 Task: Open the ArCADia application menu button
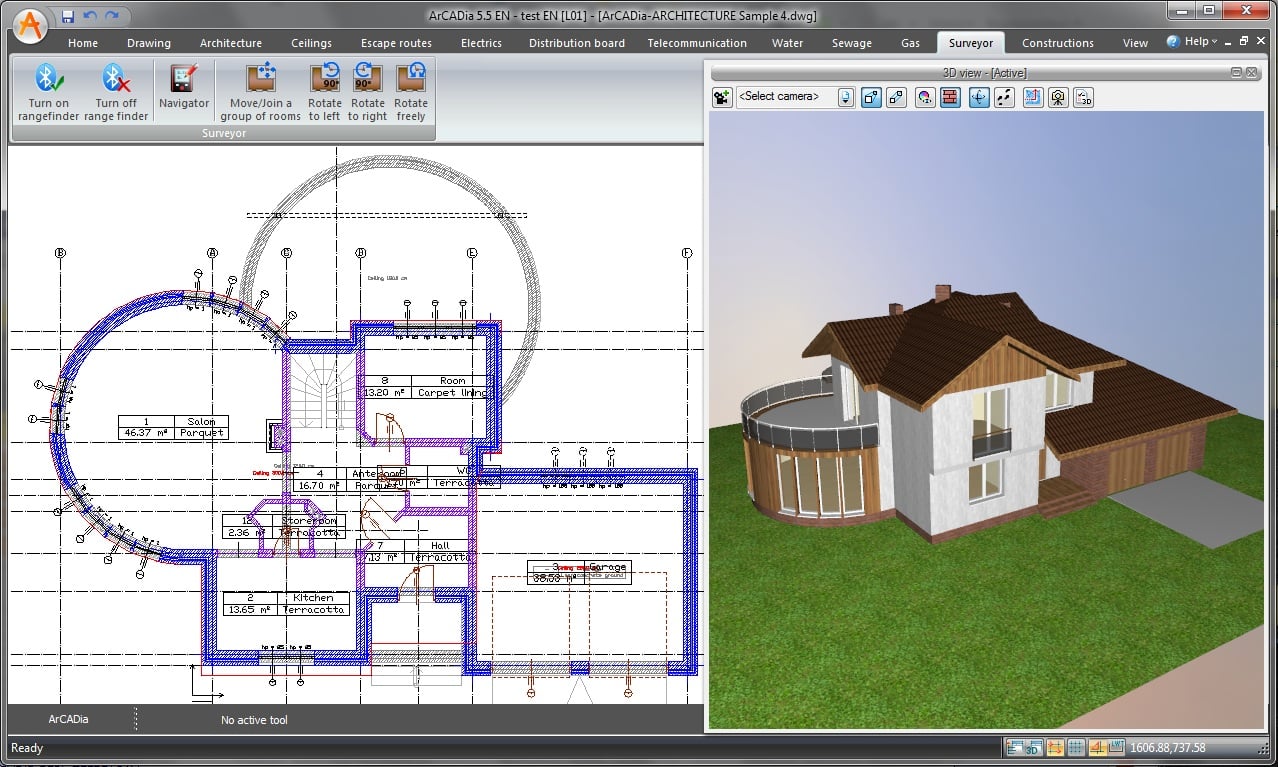pyautogui.click(x=31, y=25)
